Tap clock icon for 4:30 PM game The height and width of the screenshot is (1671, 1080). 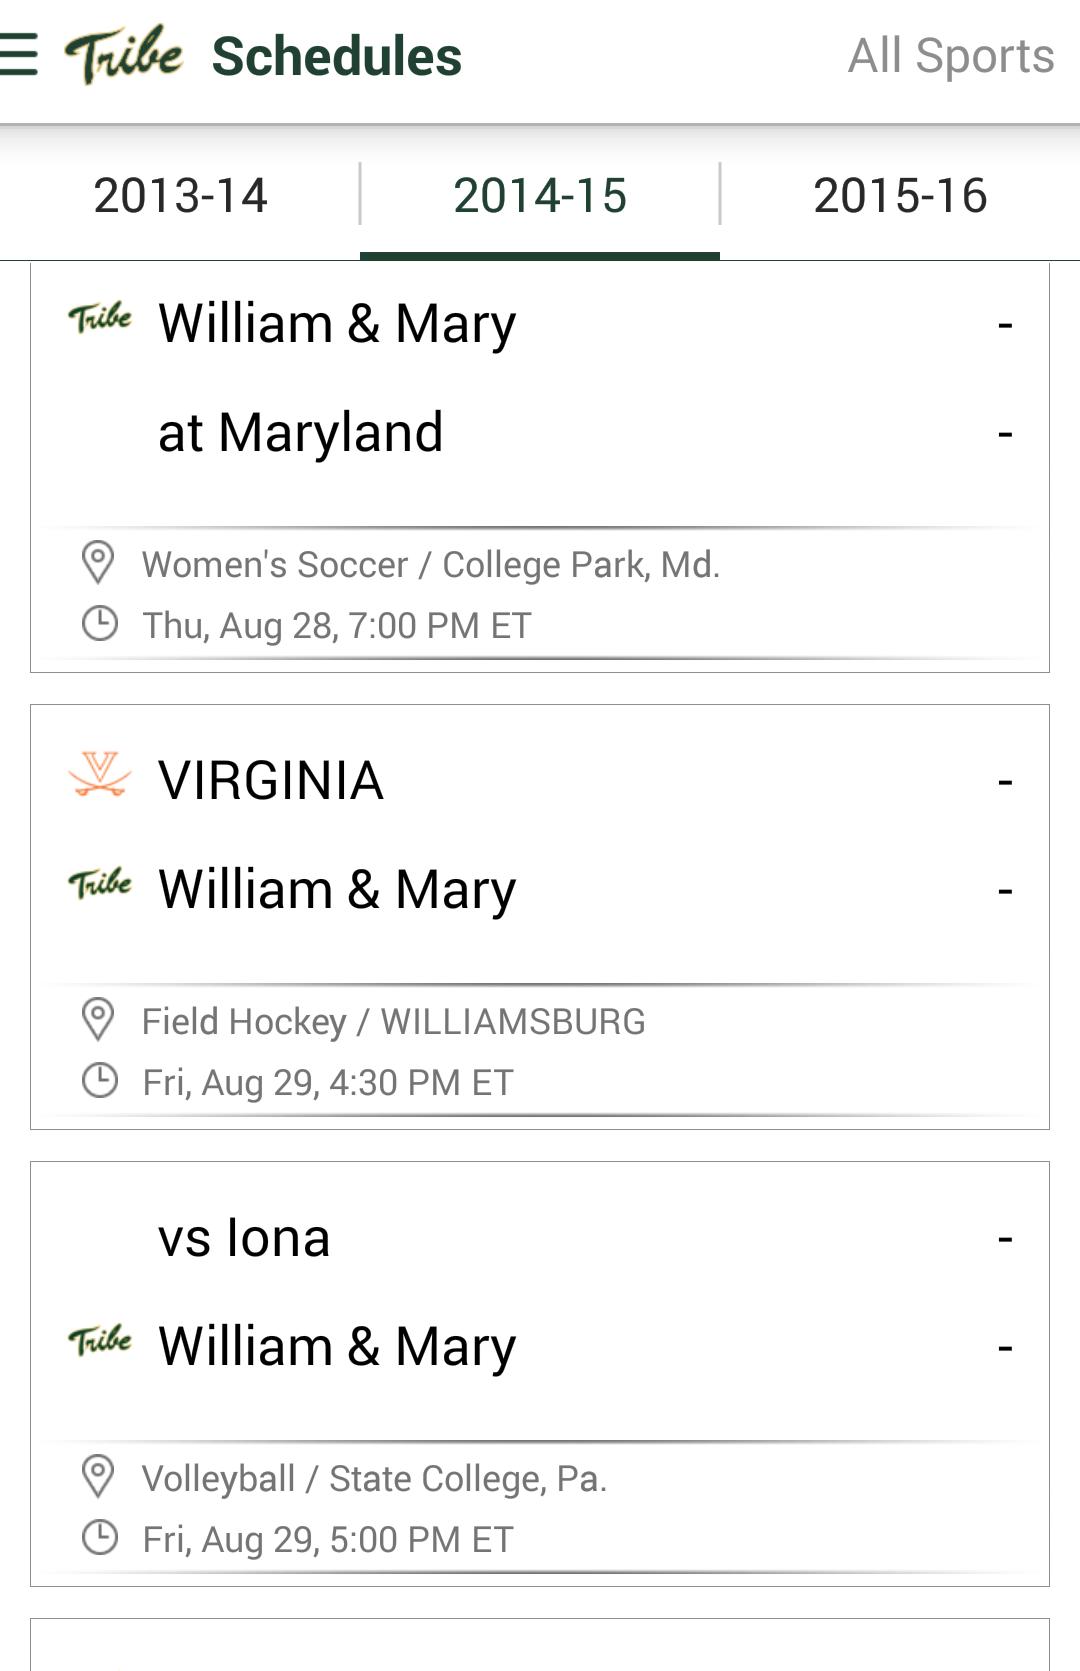pyautogui.click(x=99, y=1081)
